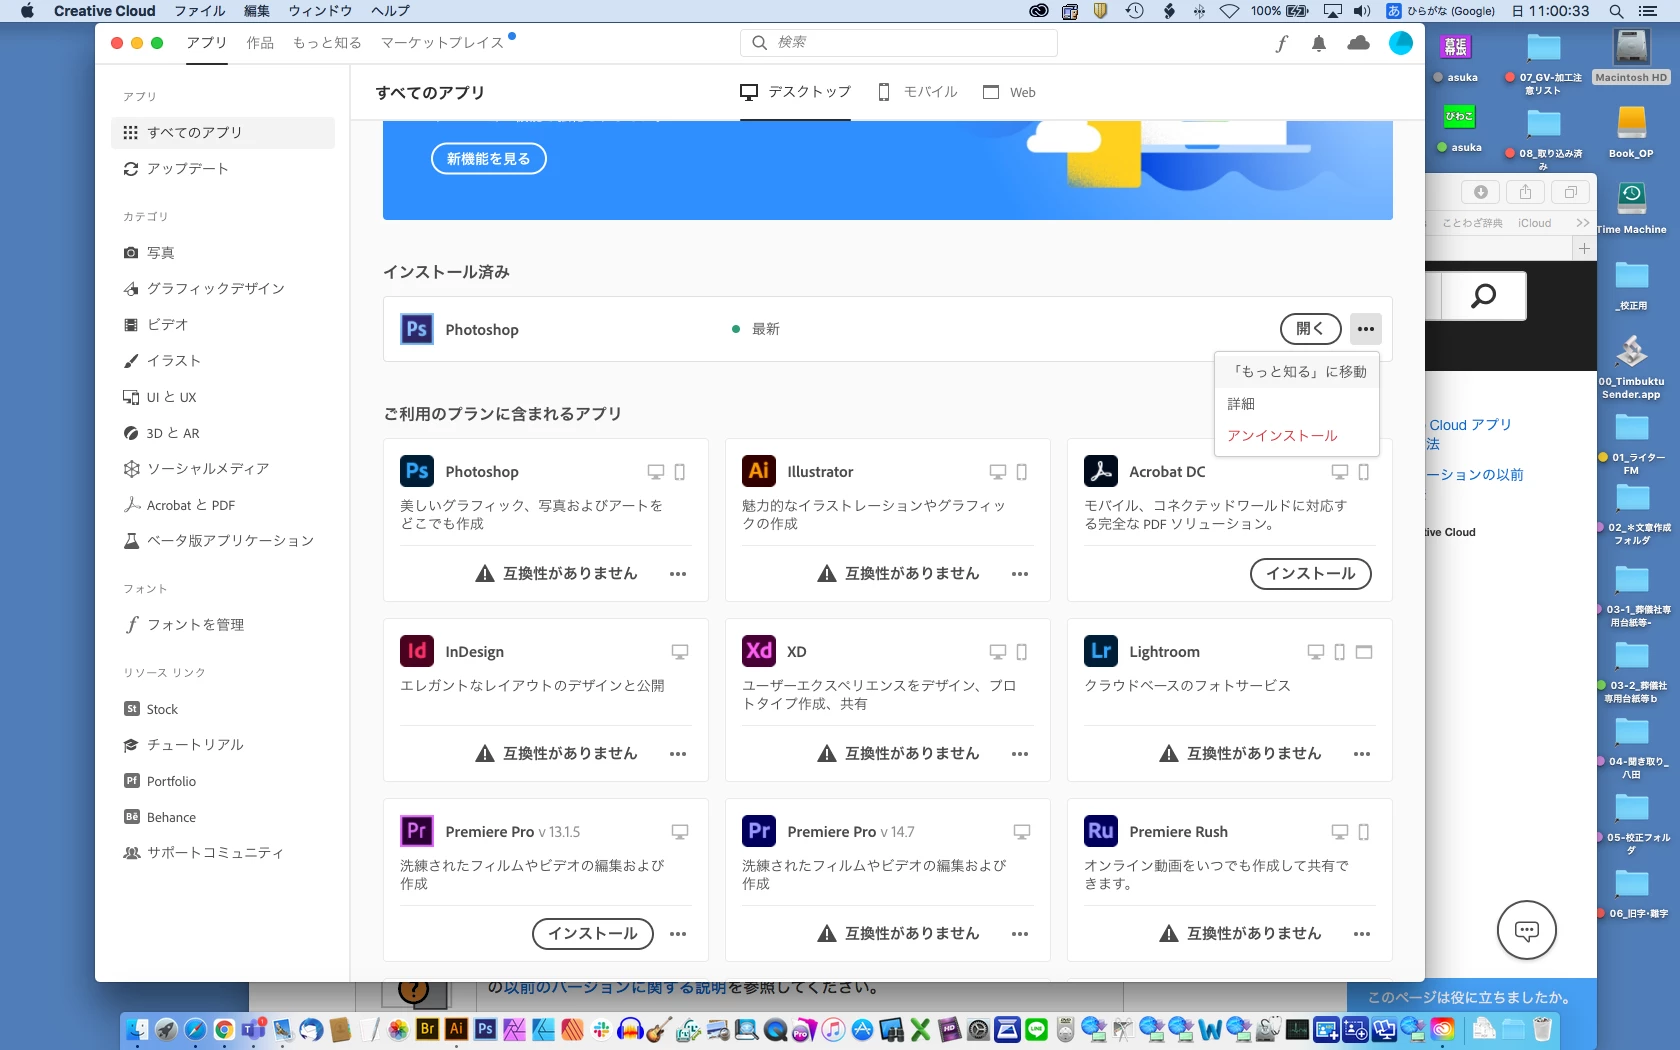The height and width of the screenshot is (1050, 1680).
Task: Click InDesign app icon
Action: (x=417, y=651)
